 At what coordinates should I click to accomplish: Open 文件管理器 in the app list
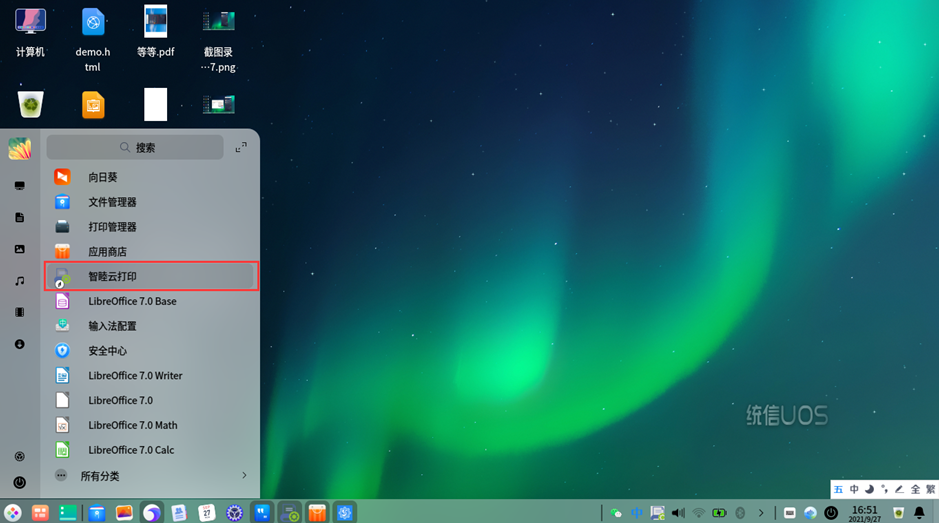(151, 202)
